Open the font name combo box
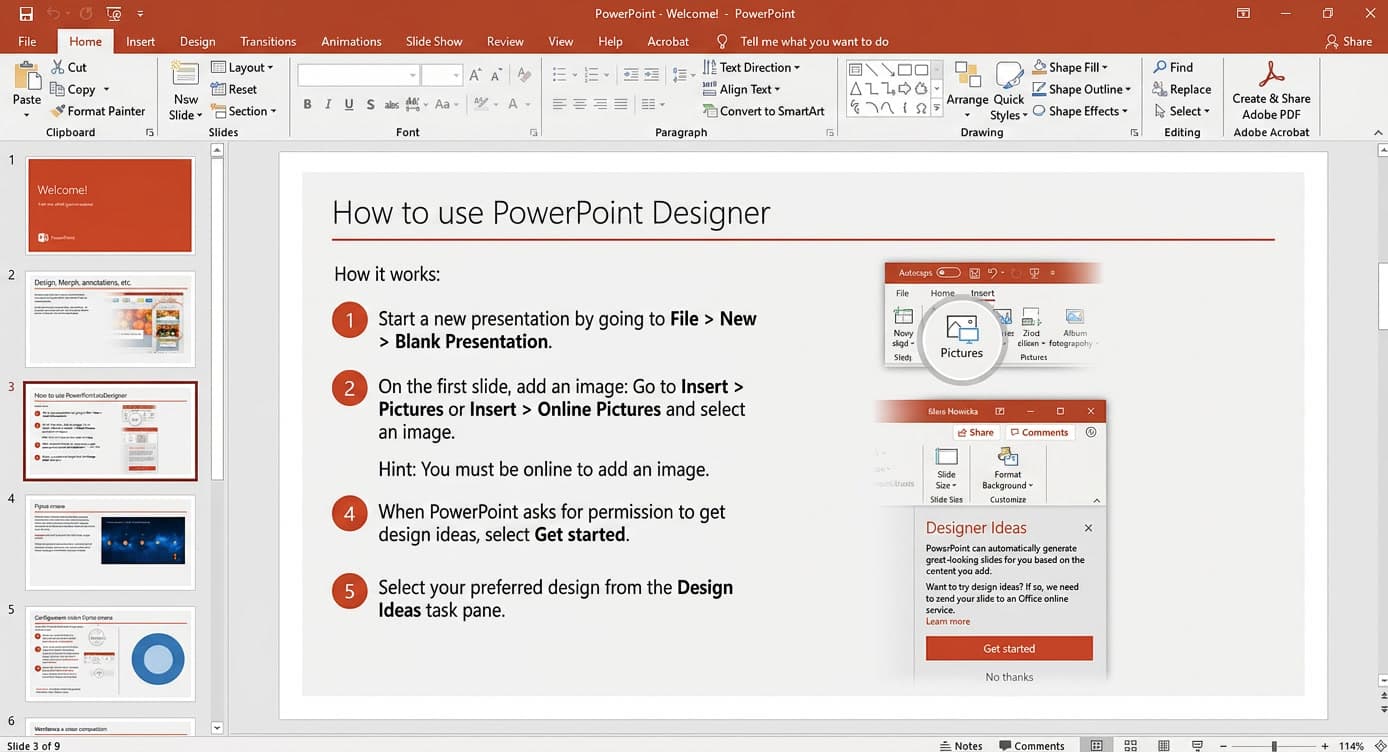1388x752 pixels. [358, 75]
